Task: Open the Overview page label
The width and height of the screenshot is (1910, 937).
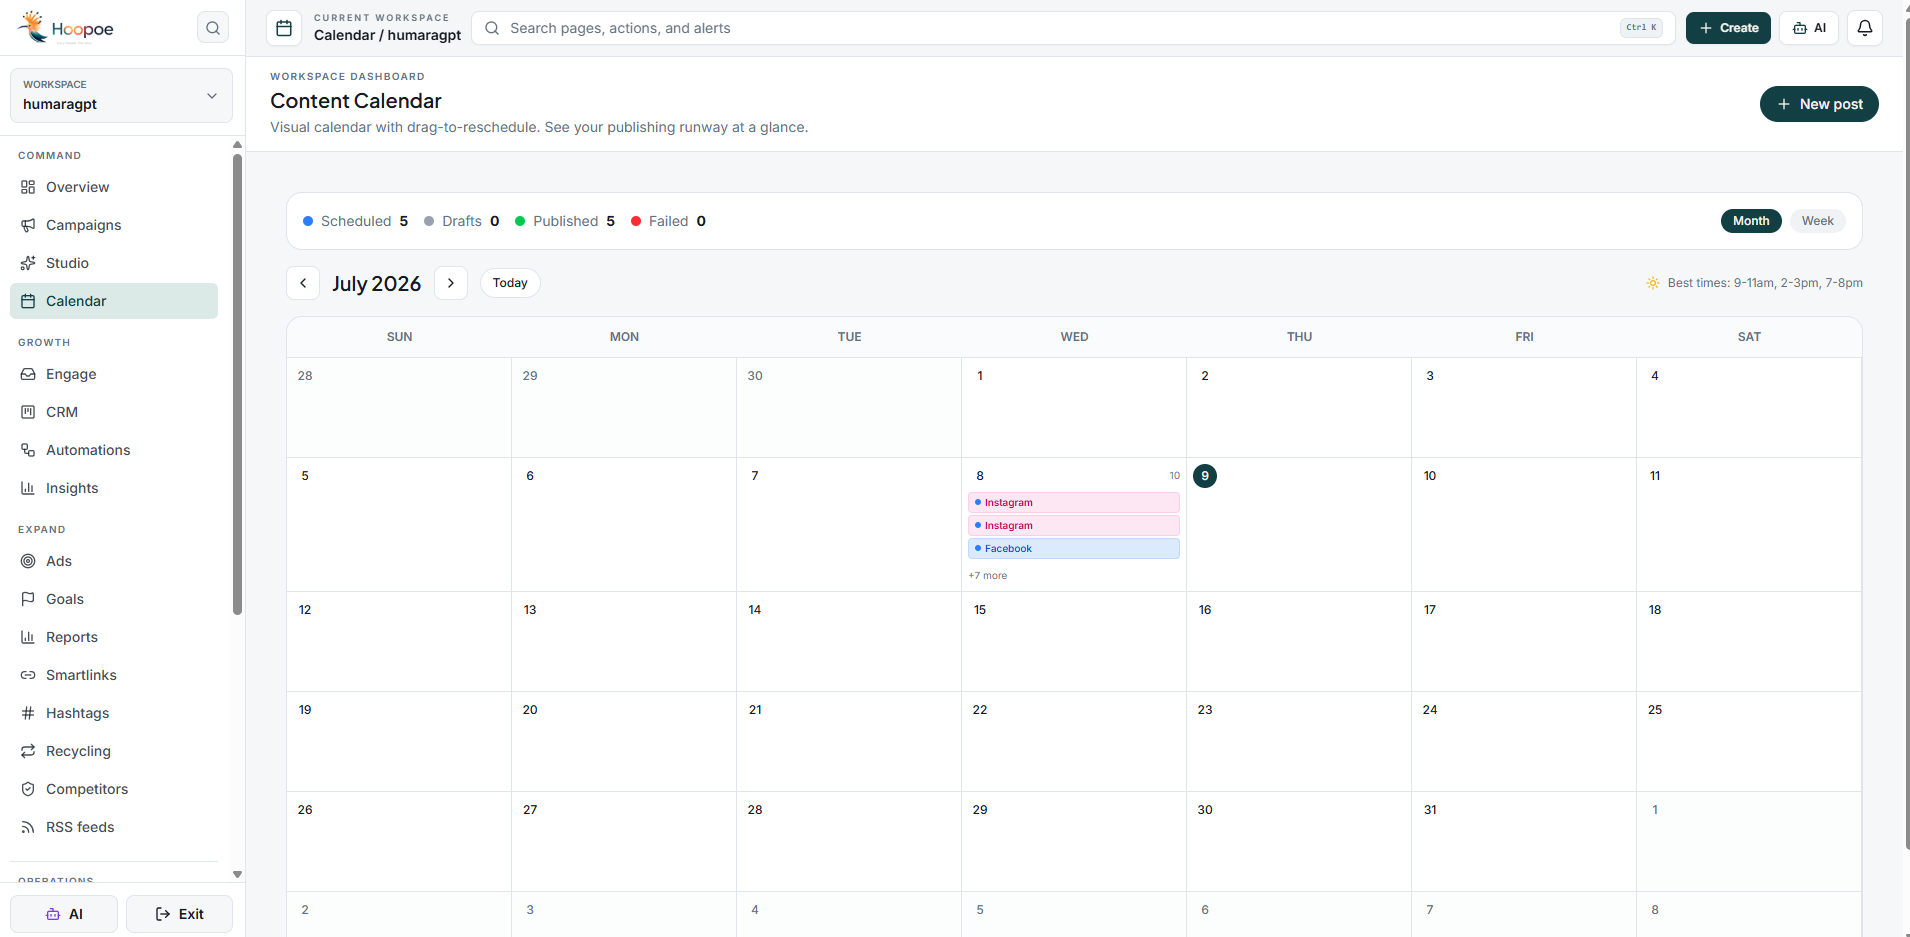Action: (x=77, y=187)
